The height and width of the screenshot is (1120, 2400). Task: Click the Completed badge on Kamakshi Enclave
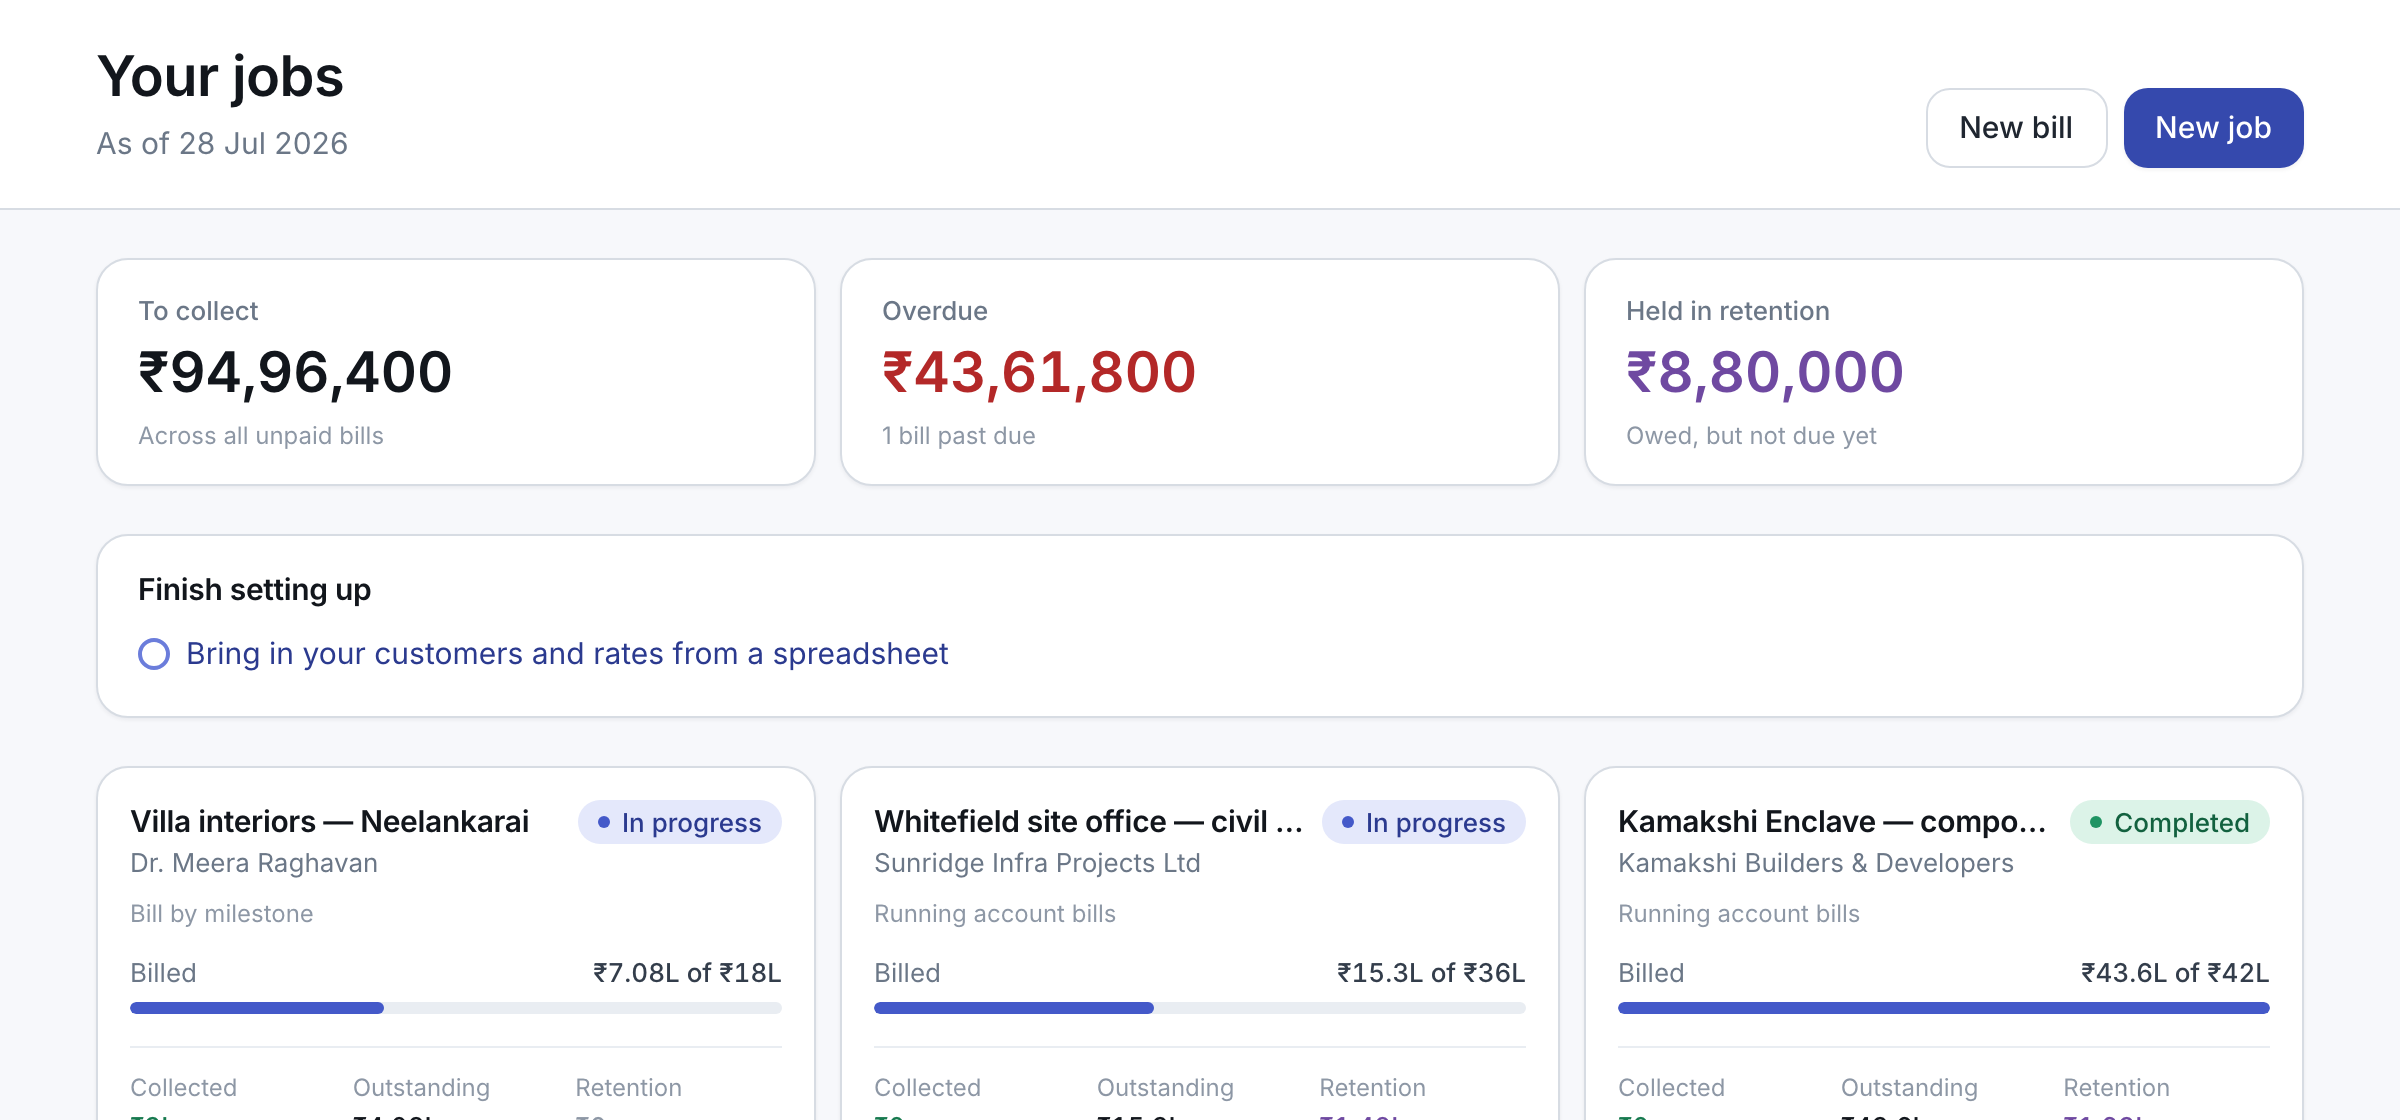[2170, 822]
